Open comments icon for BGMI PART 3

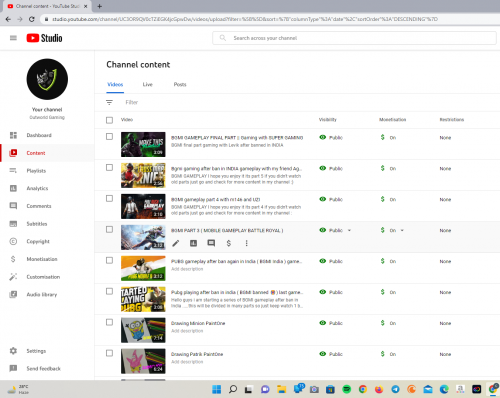coord(211,243)
